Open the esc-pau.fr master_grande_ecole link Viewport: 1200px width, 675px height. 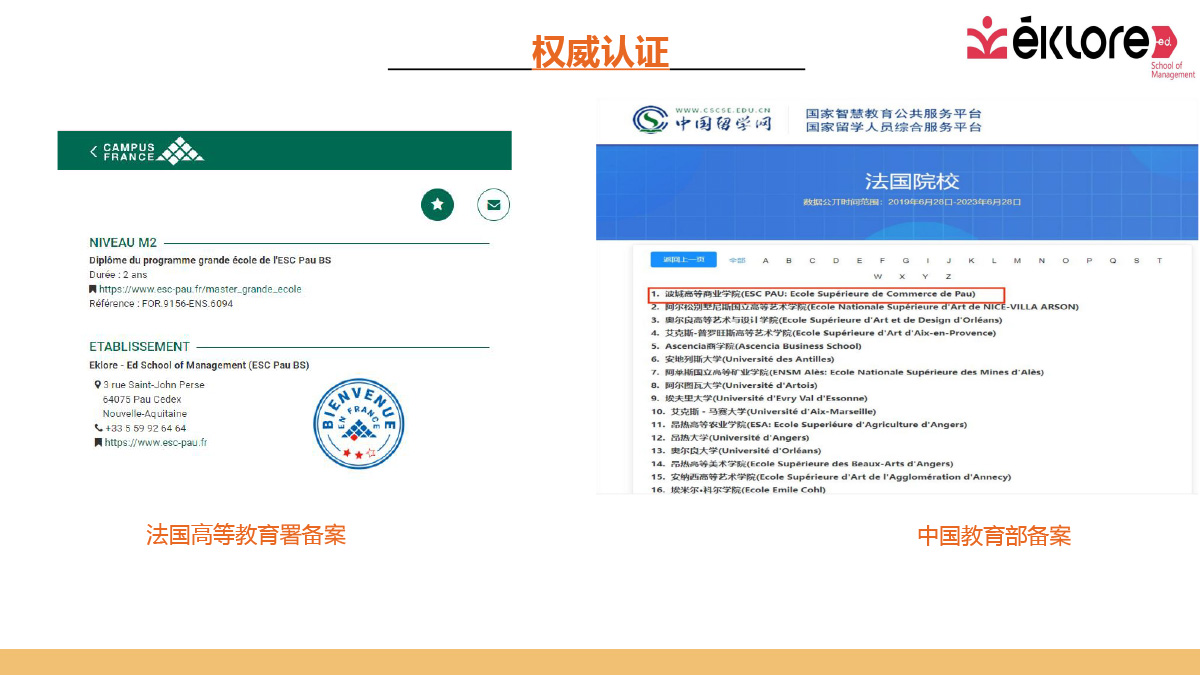click(200, 289)
